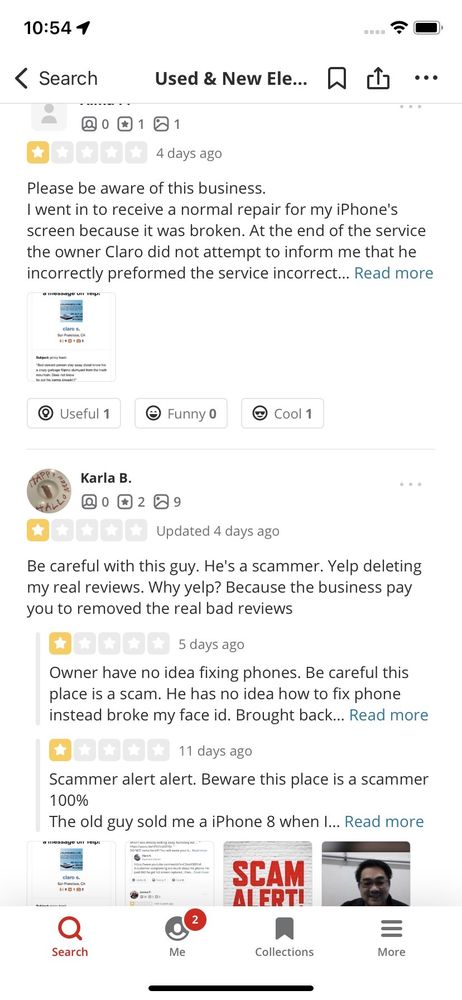Open the Collections tab
462x1000 pixels.
[x=285, y=936]
